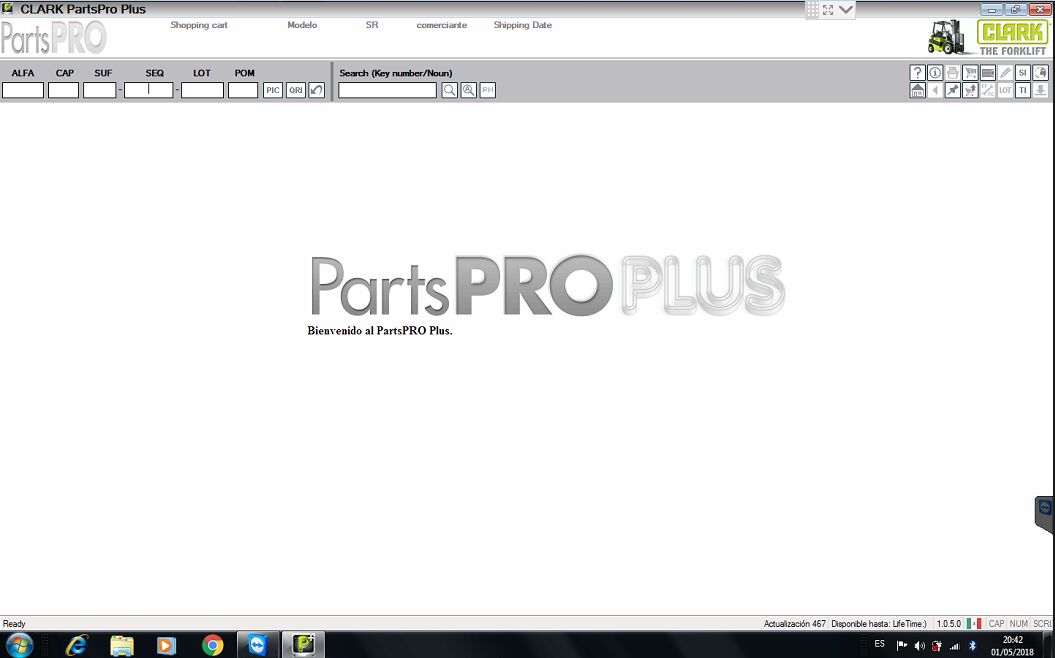The image size is (1055, 658).
Task: Click the CAP indicator in status bar
Action: click(996, 624)
